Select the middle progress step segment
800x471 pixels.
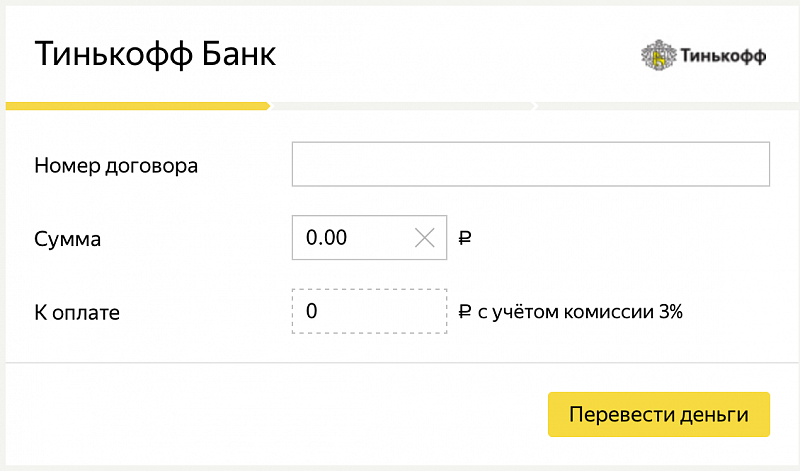point(402,105)
